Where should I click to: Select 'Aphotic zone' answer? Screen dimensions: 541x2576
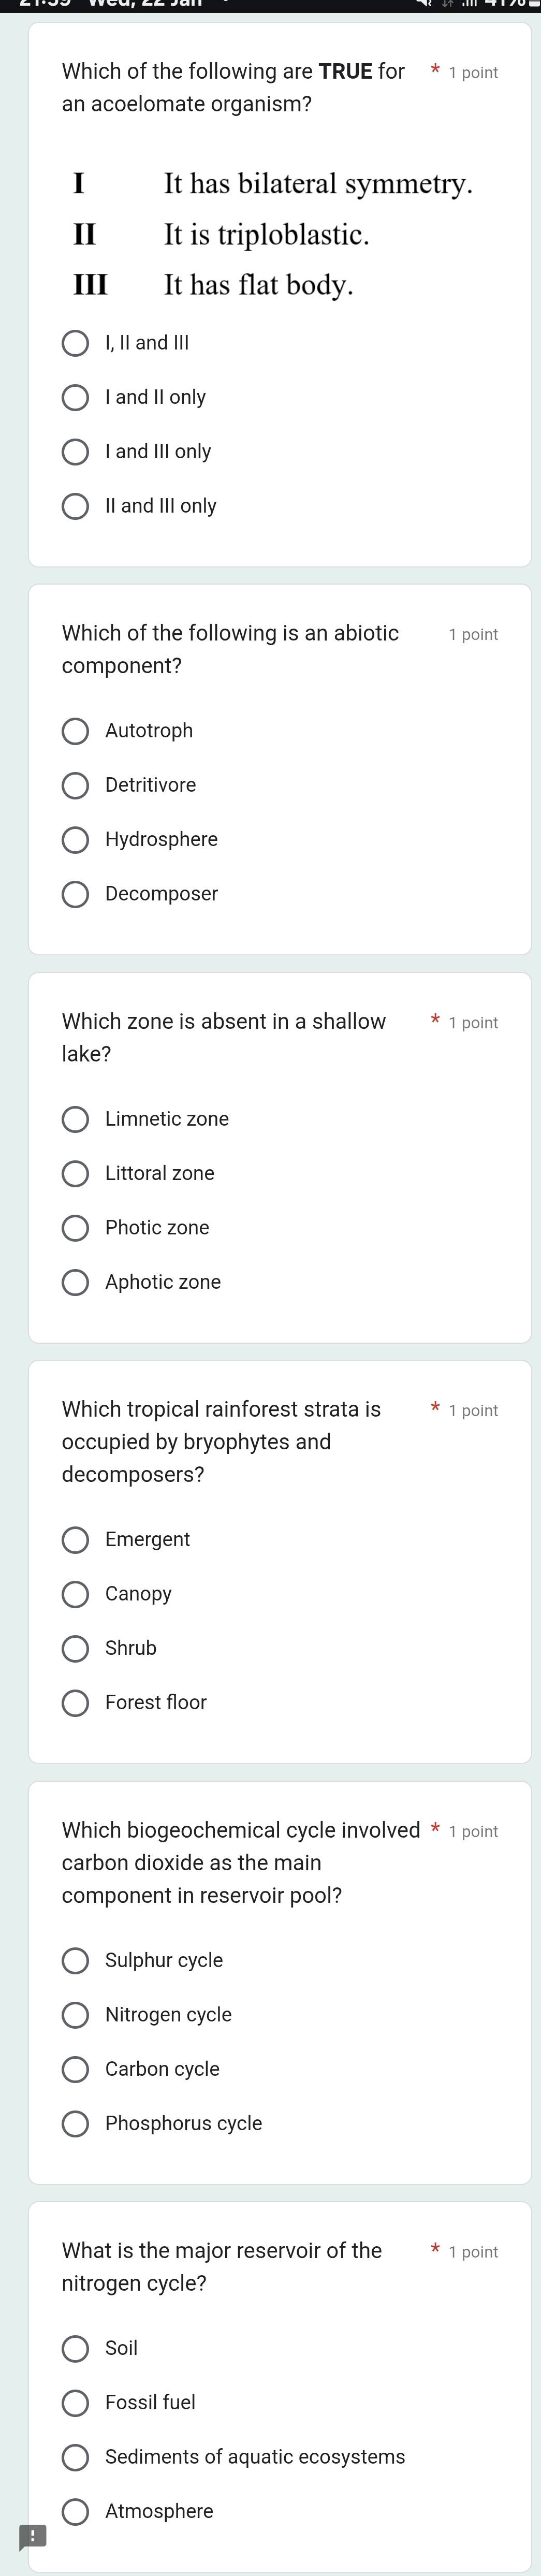75,1282
